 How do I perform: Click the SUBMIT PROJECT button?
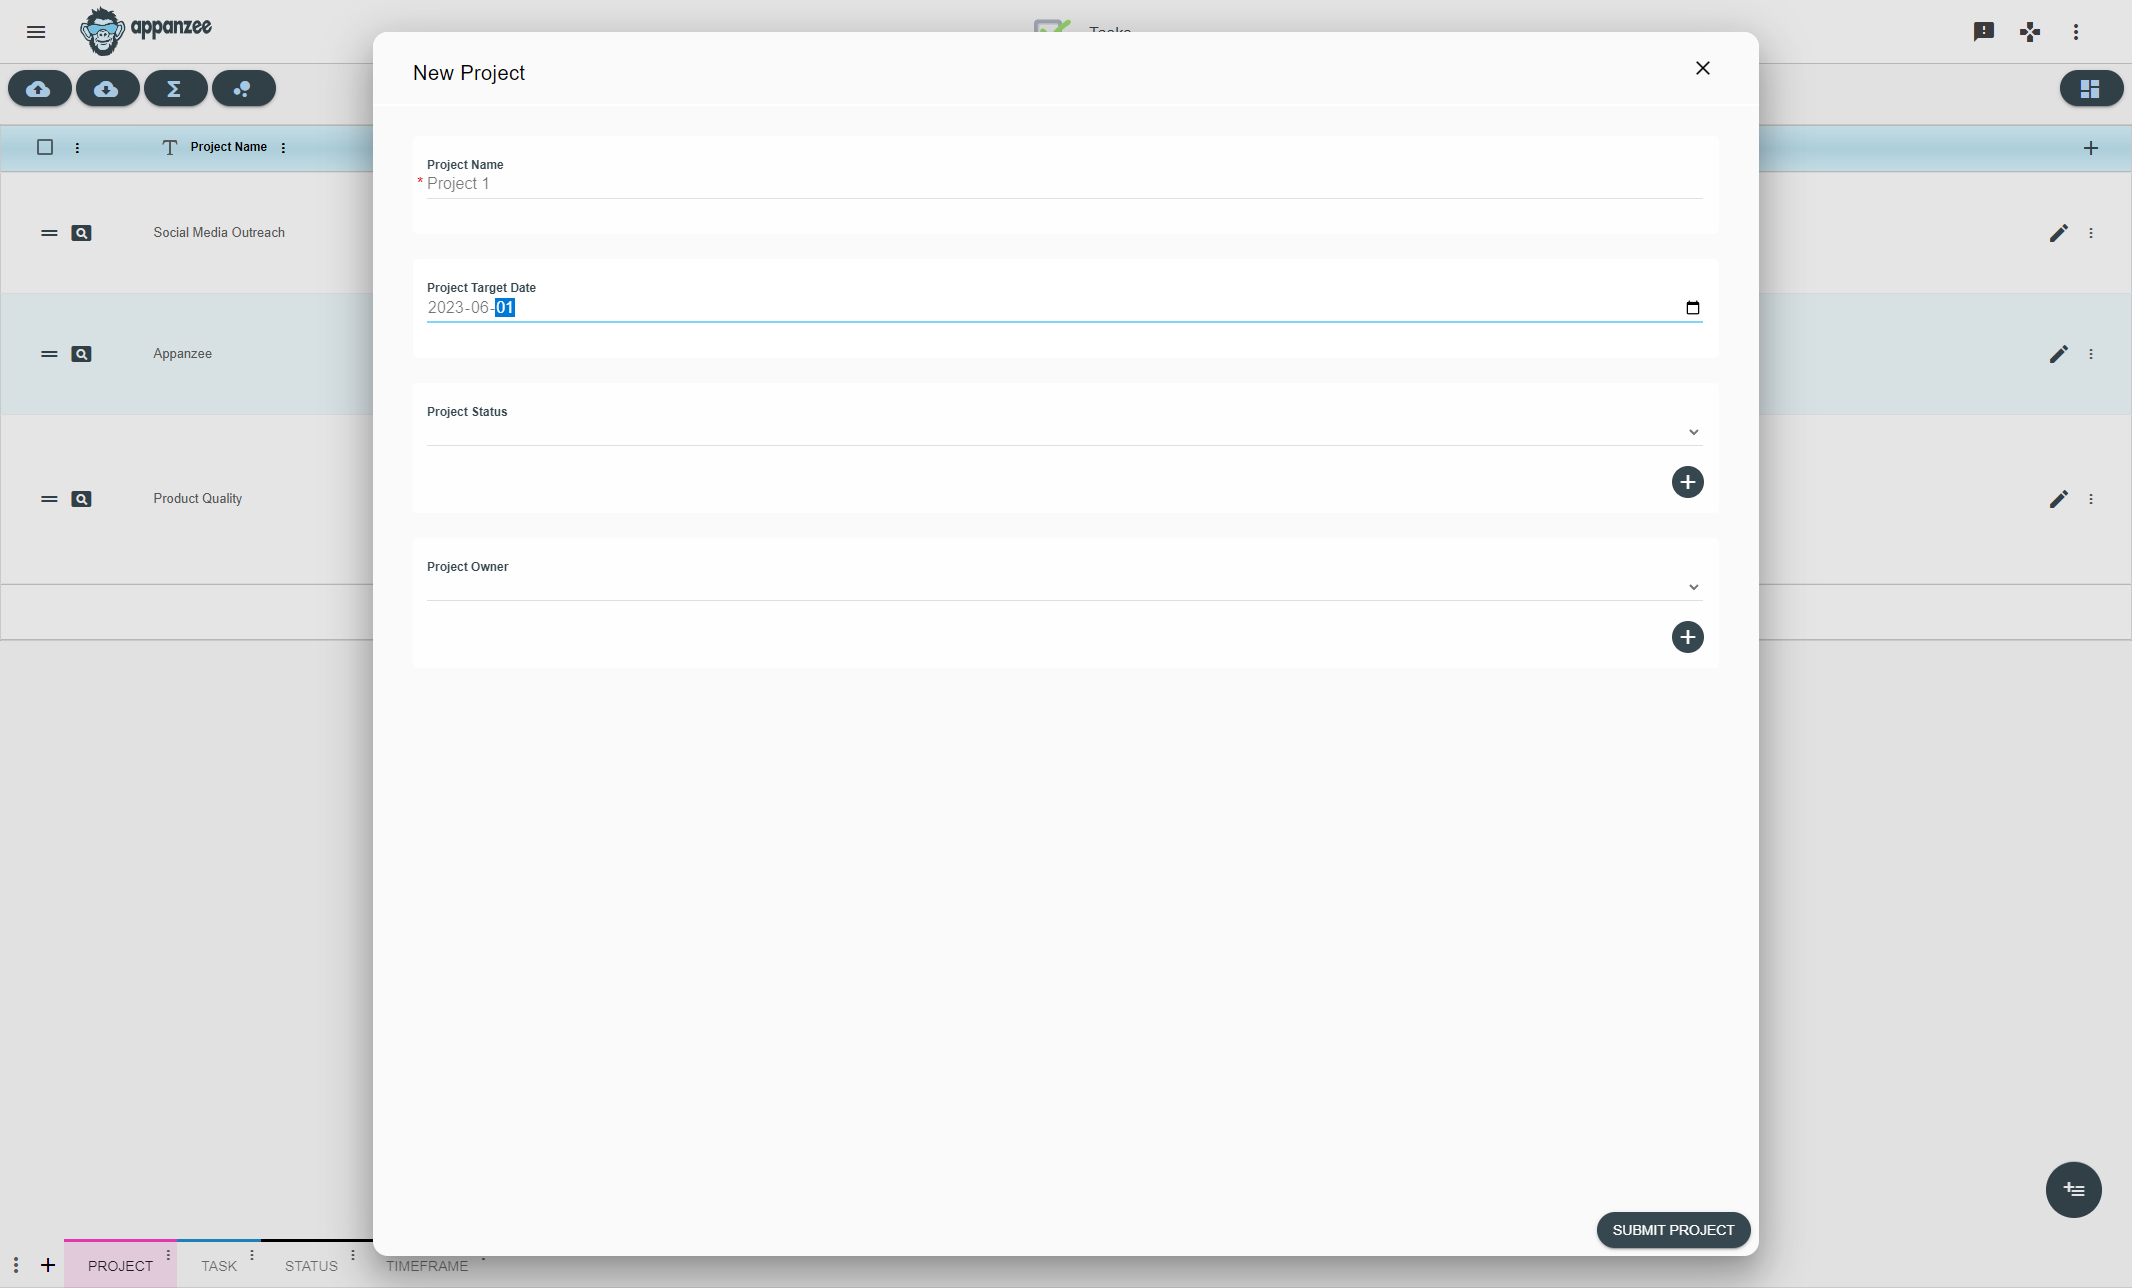pyautogui.click(x=1673, y=1230)
